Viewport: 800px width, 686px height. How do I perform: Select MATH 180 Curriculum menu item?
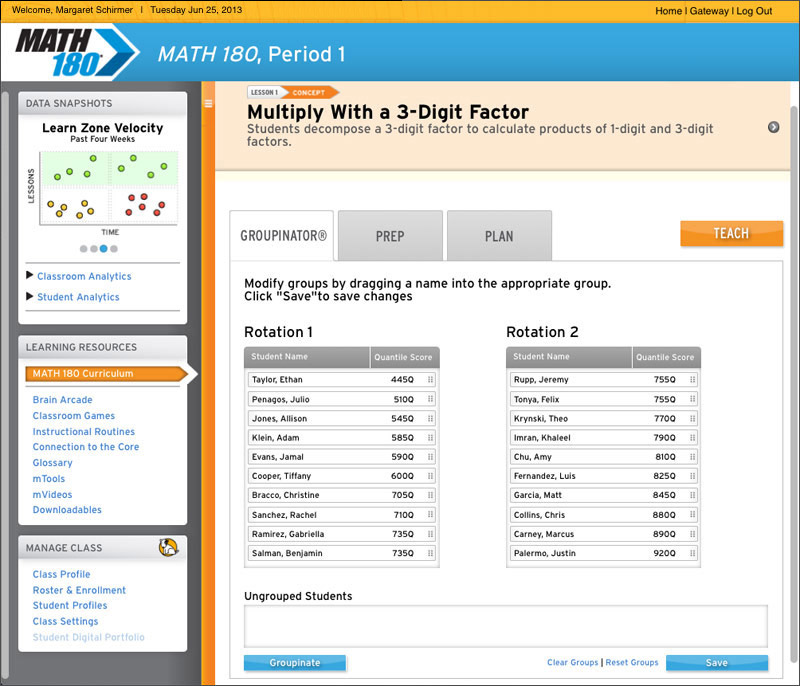click(107, 373)
